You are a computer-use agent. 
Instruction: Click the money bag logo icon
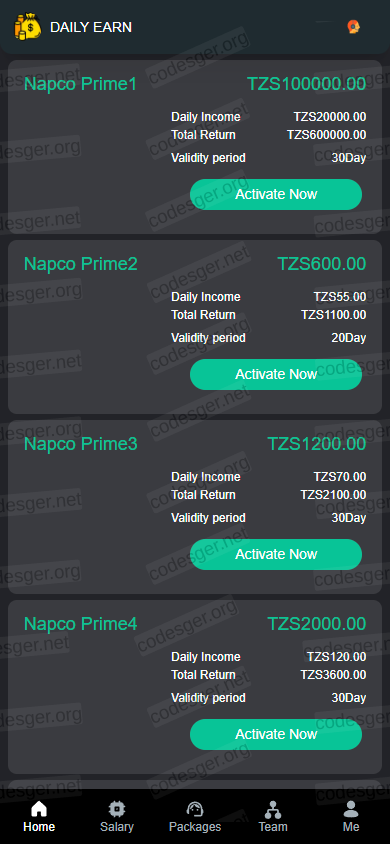(27, 26)
